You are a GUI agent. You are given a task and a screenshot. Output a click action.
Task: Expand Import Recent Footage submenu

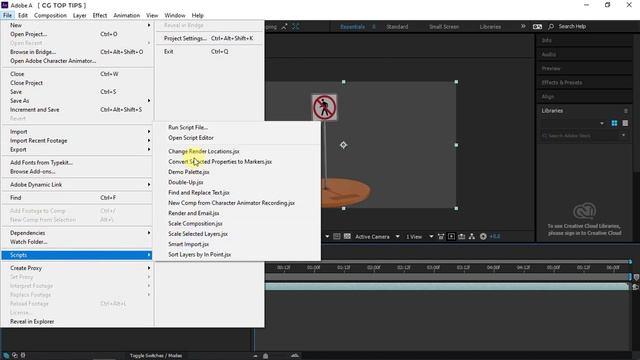pyautogui.click(x=77, y=140)
